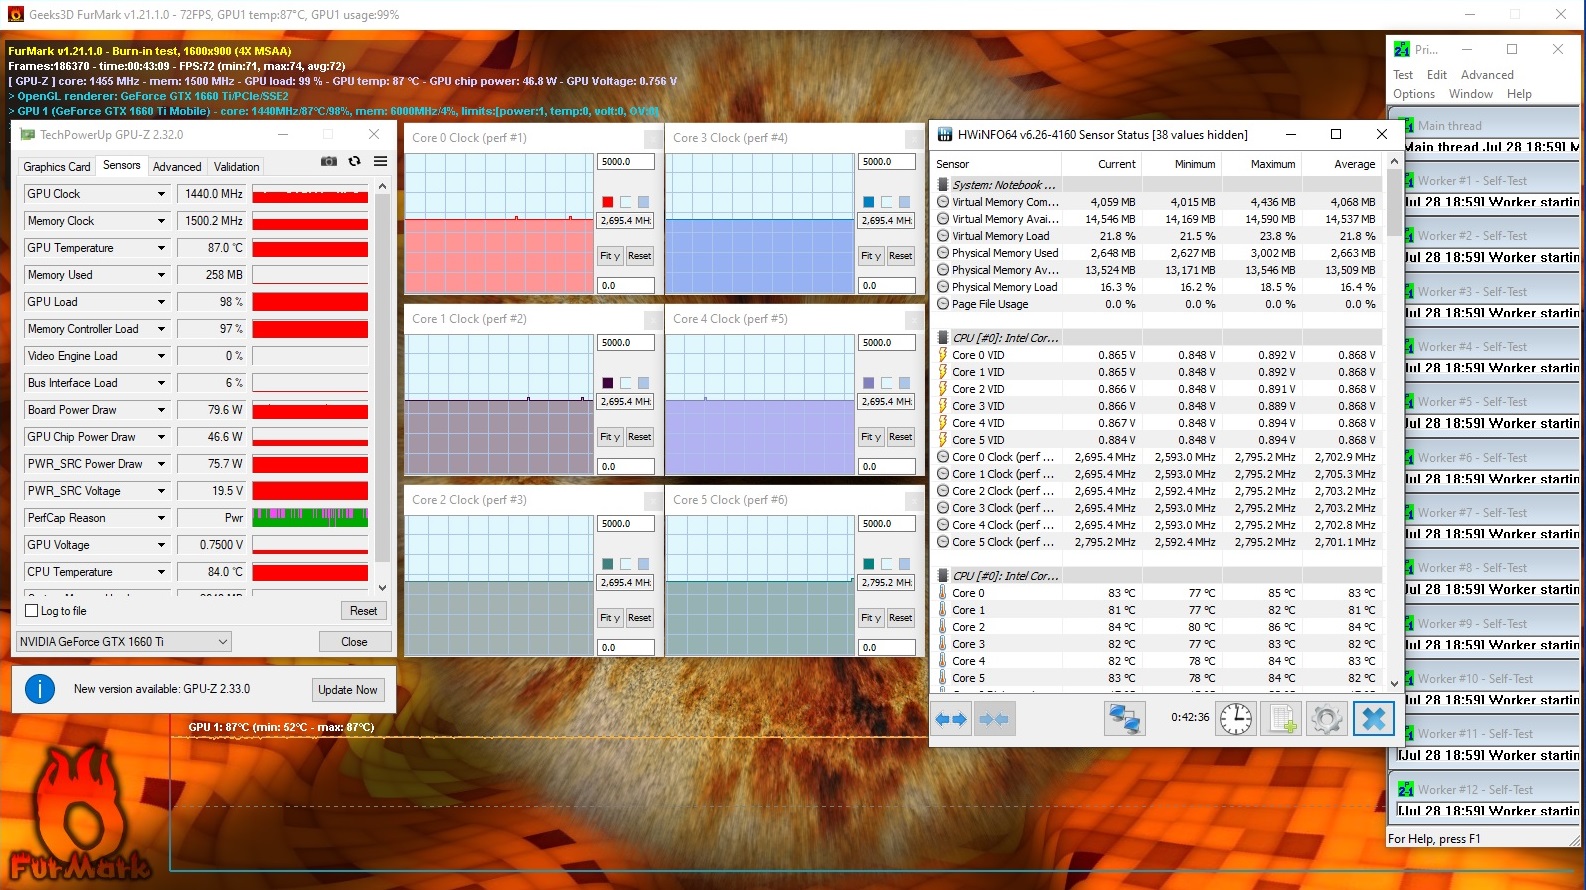Click the GPU-Z Close button
This screenshot has width=1586, height=890.
[x=354, y=642]
